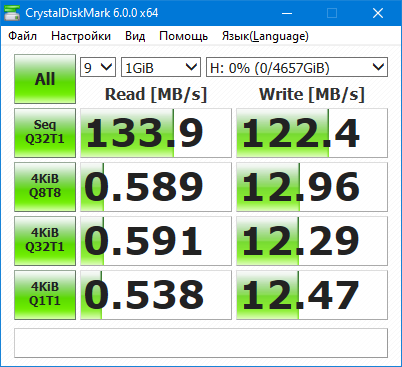Click the 4KiB Q32T1 write value 12.29
This screenshot has height=367, width=402.
point(312,241)
